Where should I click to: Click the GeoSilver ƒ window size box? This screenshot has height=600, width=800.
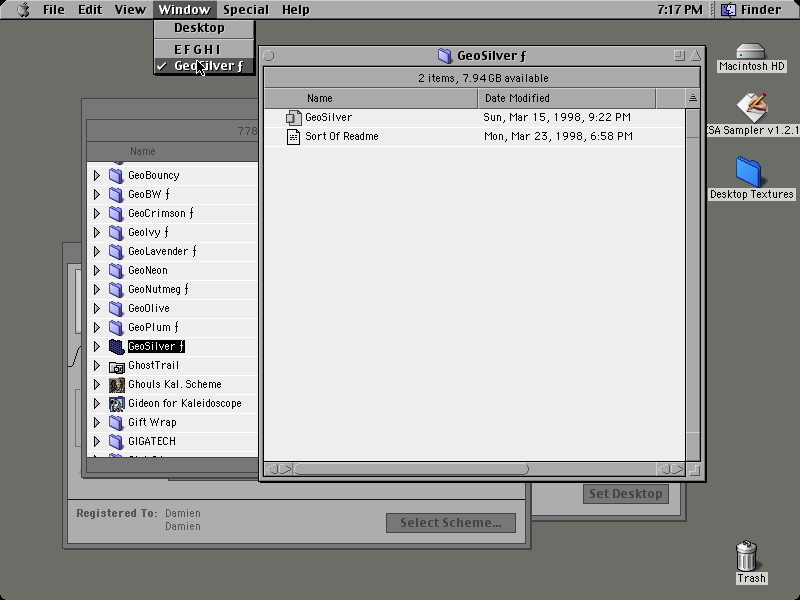(x=693, y=469)
